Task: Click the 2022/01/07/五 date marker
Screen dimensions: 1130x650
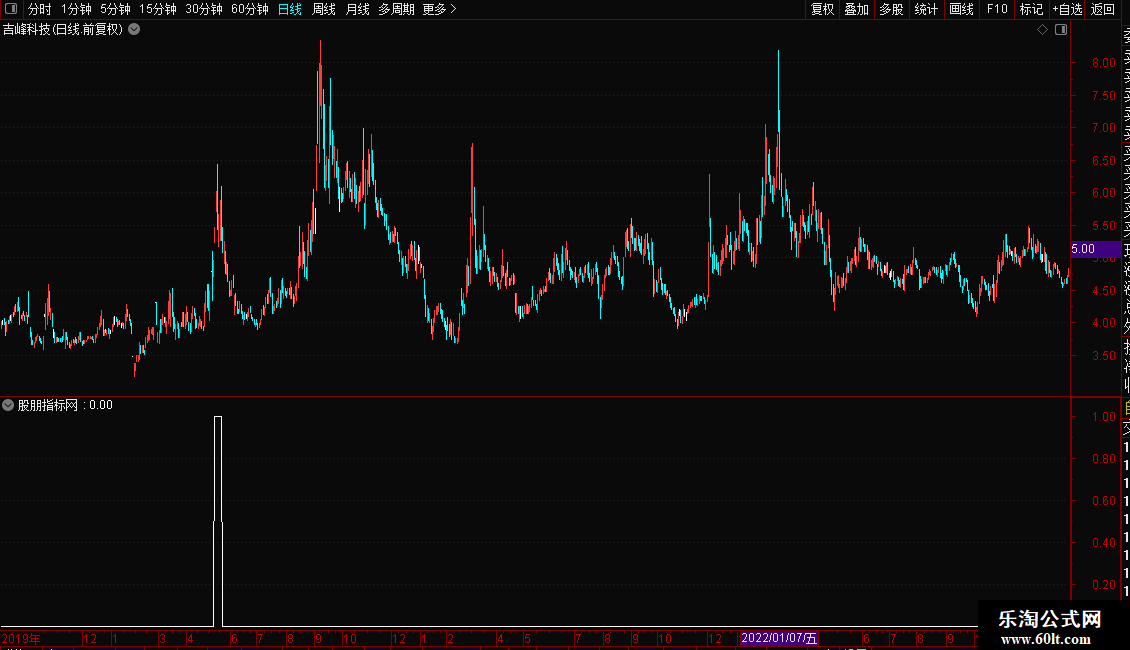Action: (779, 638)
